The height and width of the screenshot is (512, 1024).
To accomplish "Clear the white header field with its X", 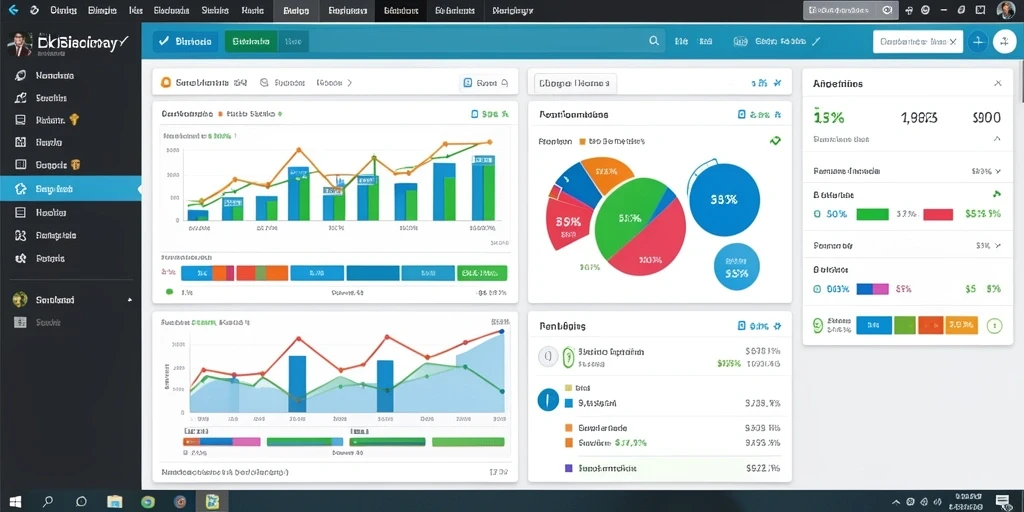I will coord(953,41).
